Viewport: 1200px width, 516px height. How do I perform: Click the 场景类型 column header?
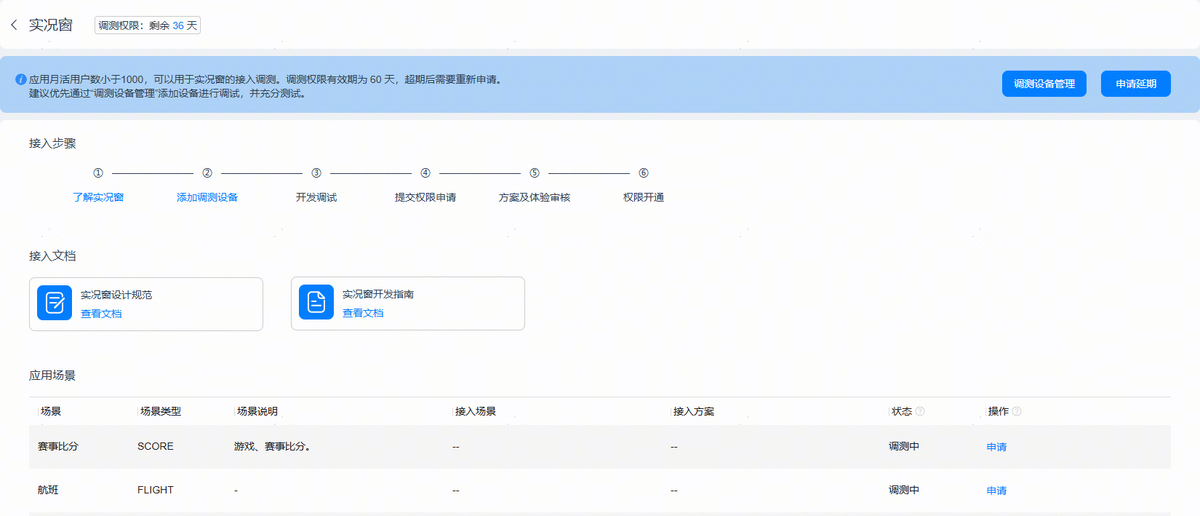click(159, 411)
